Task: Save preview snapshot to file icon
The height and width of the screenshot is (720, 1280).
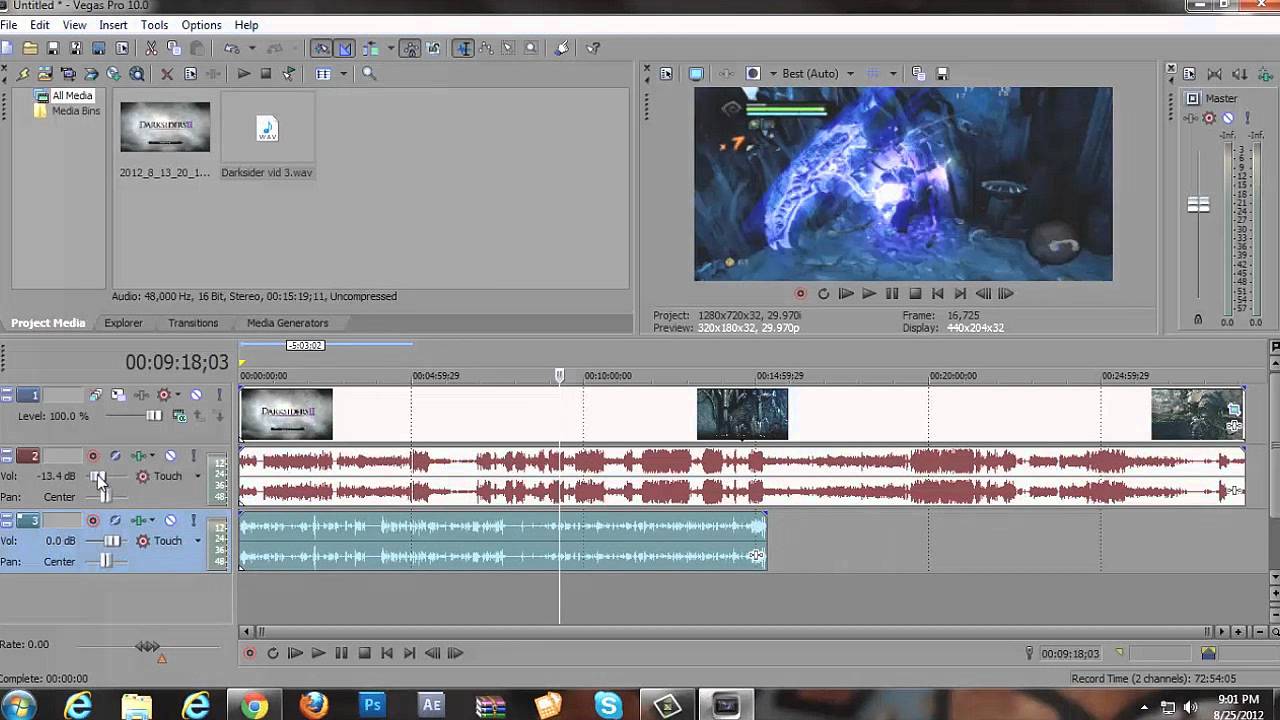Action: click(942, 74)
